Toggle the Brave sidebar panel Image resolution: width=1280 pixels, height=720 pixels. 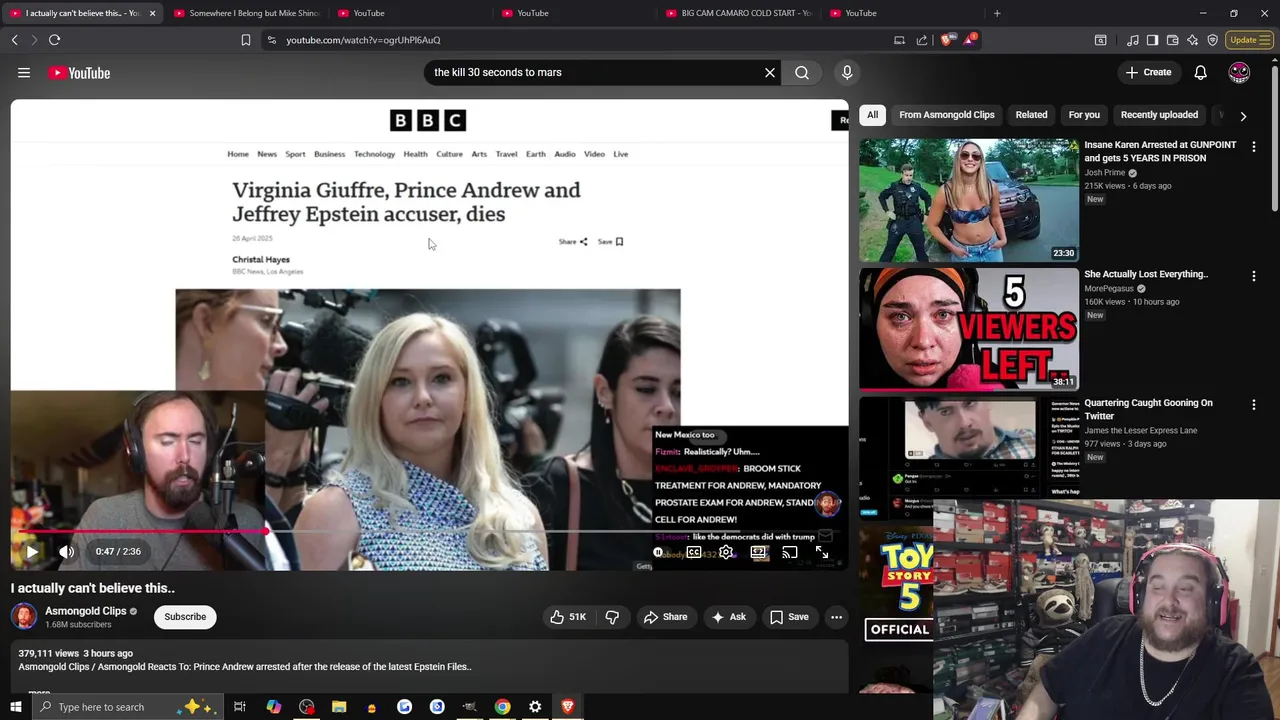pos(1152,40)
